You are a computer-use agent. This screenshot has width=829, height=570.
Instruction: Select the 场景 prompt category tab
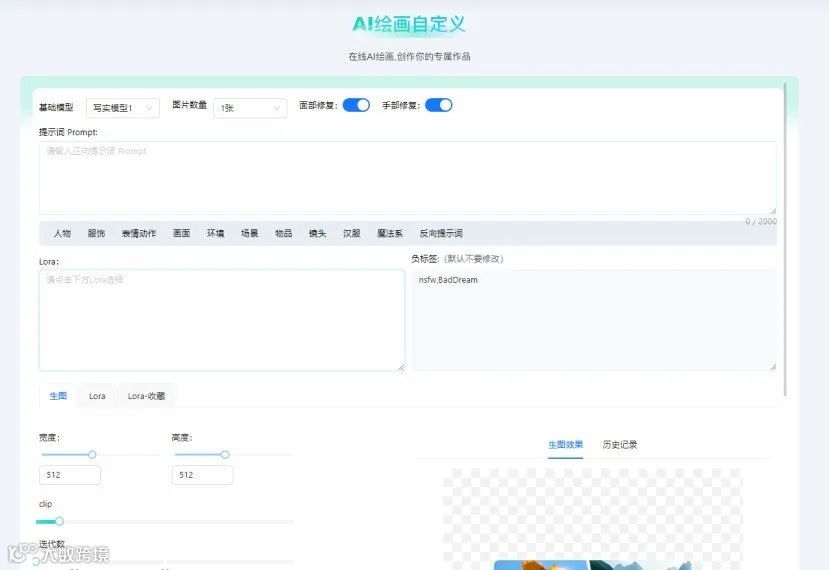[x=250, y=233]
